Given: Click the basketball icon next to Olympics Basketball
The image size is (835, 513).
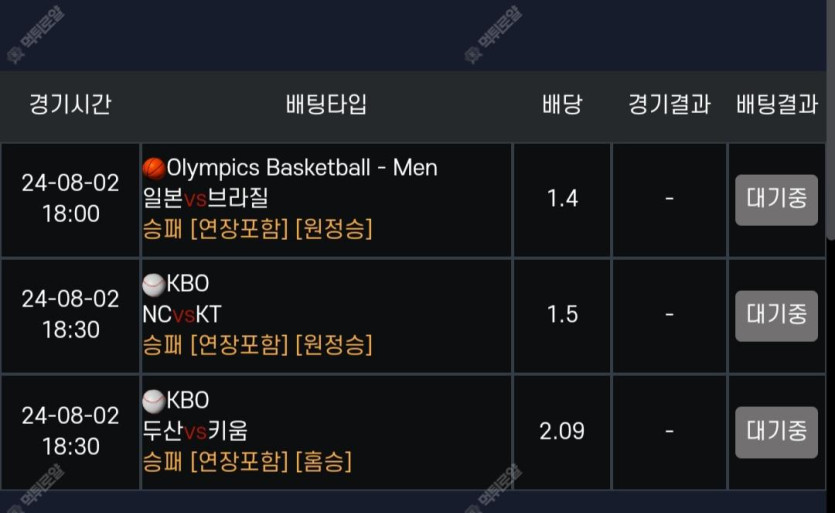Looking at the screenshot, I should (x=154, y=168).
